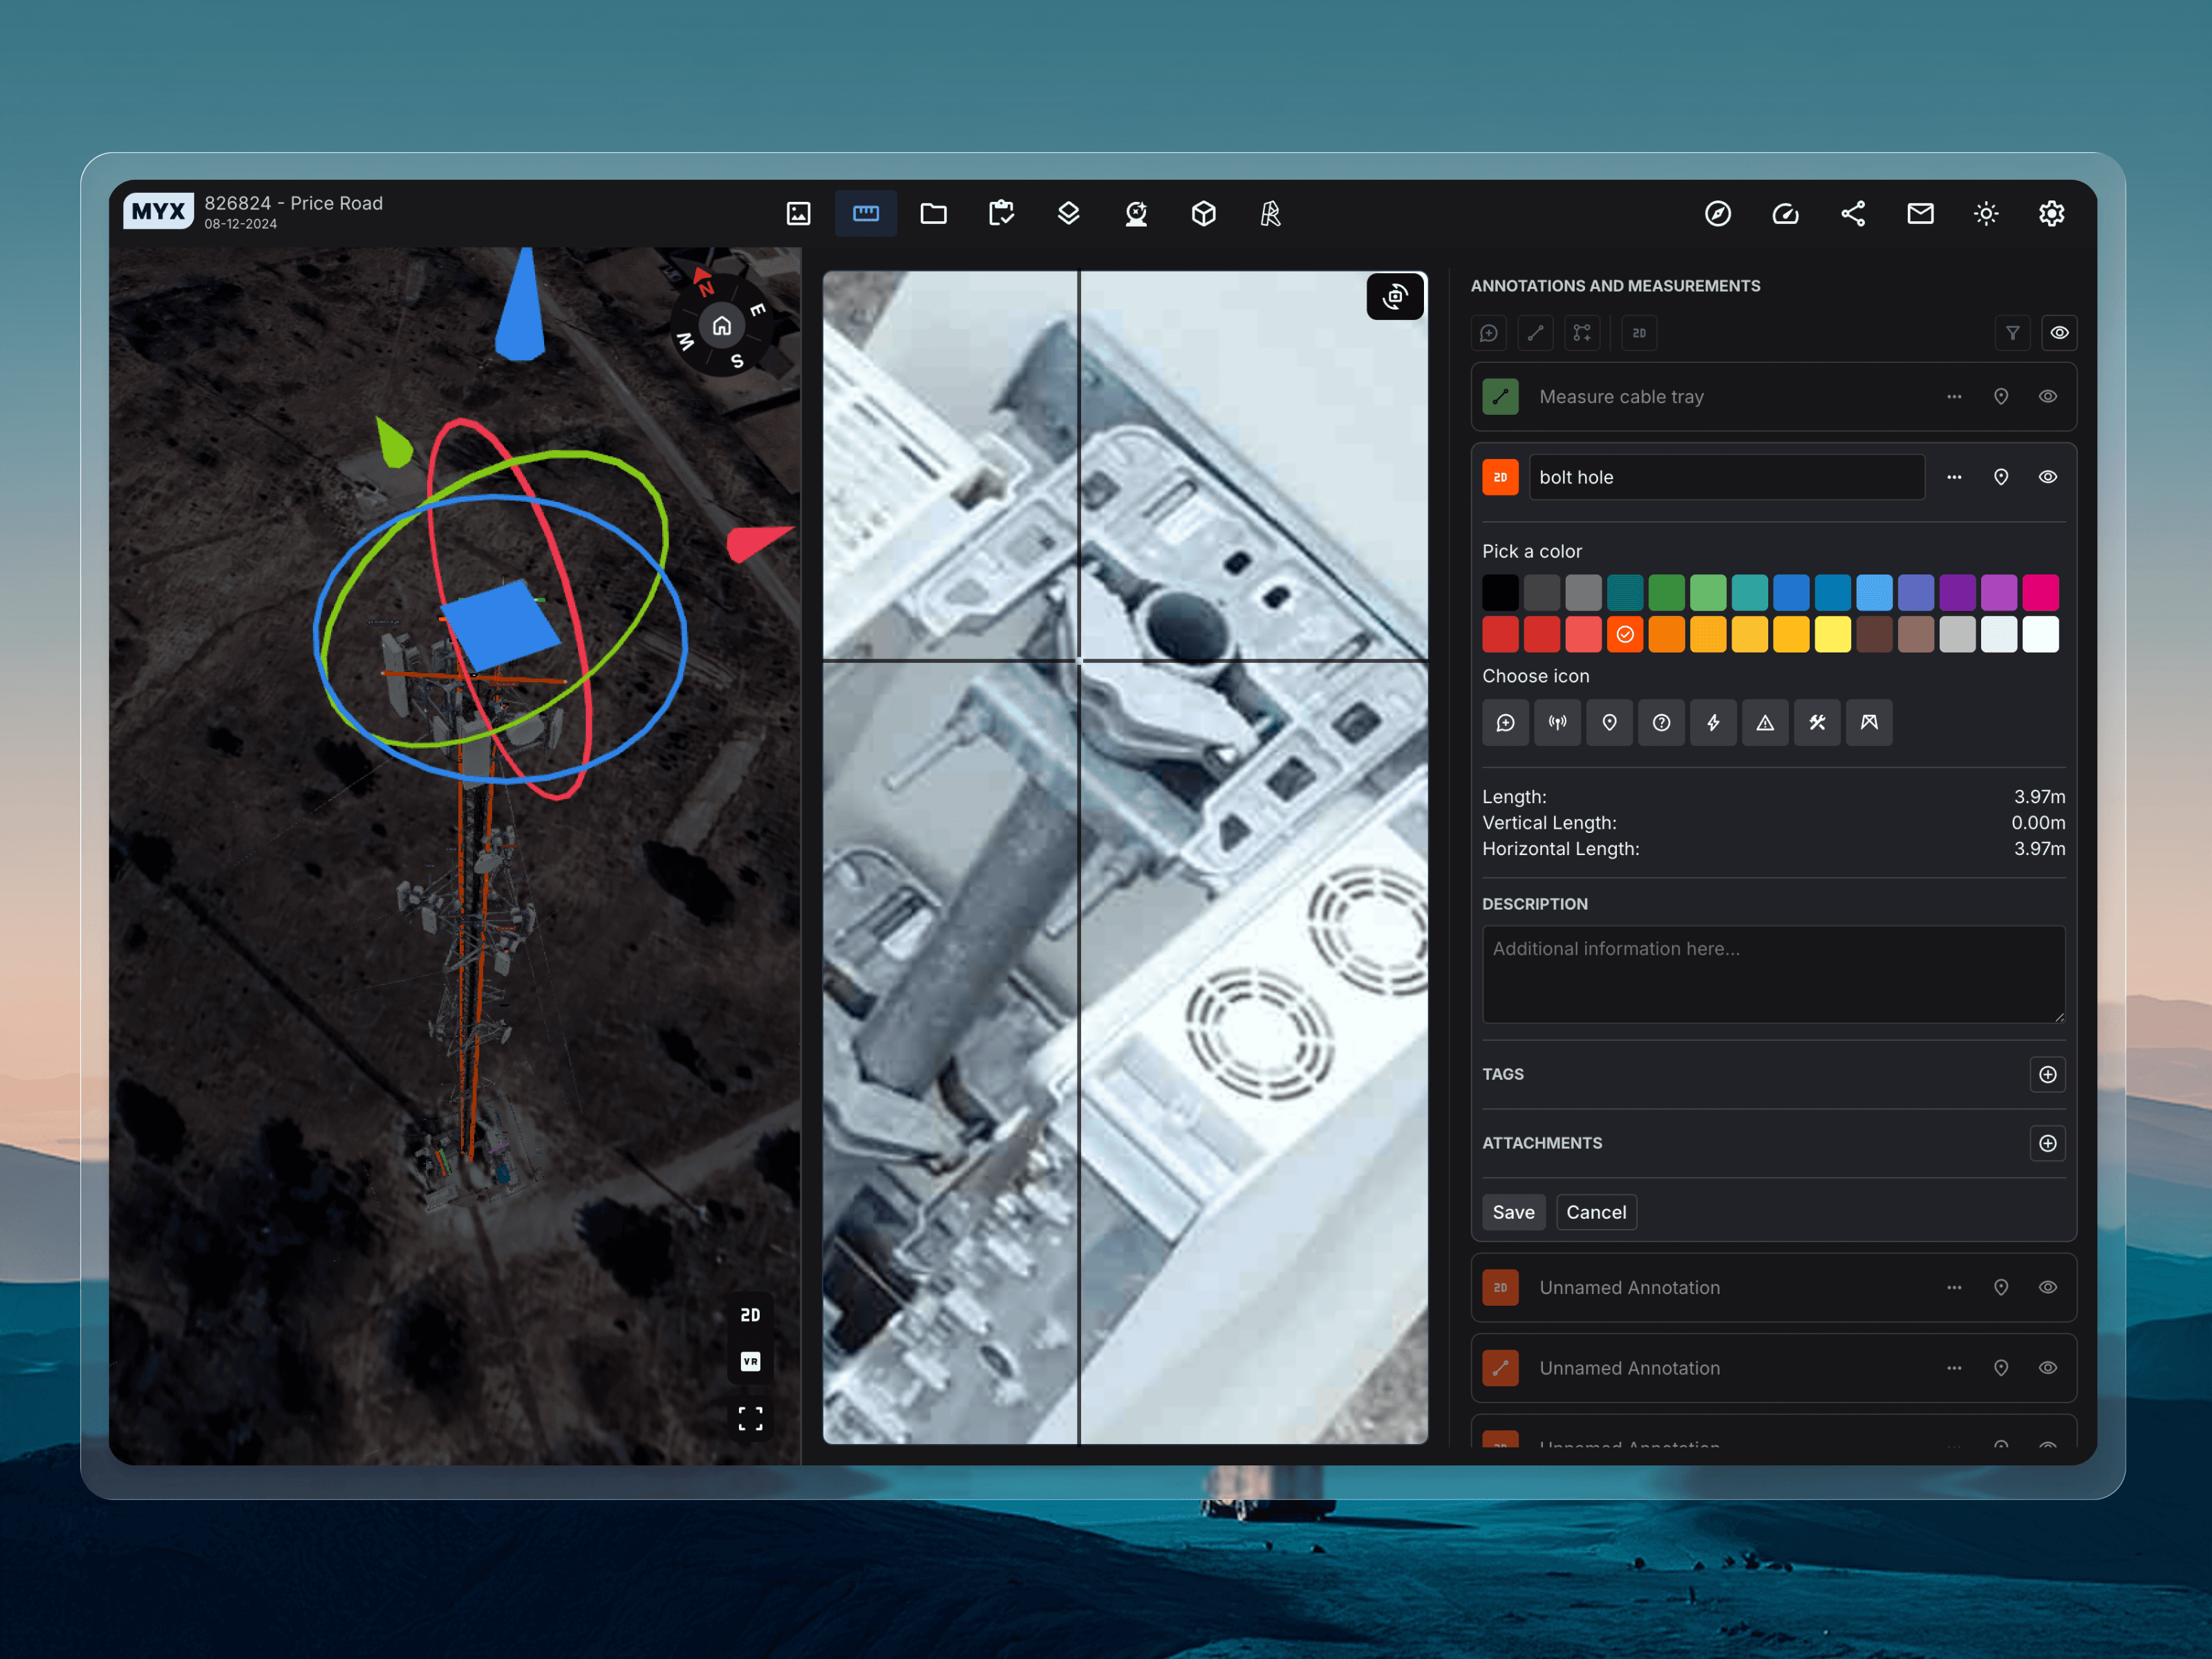Add an attachment with the plus button
Image resolution: width=2212 pixels, height=1659 pixels.
2047,1143
